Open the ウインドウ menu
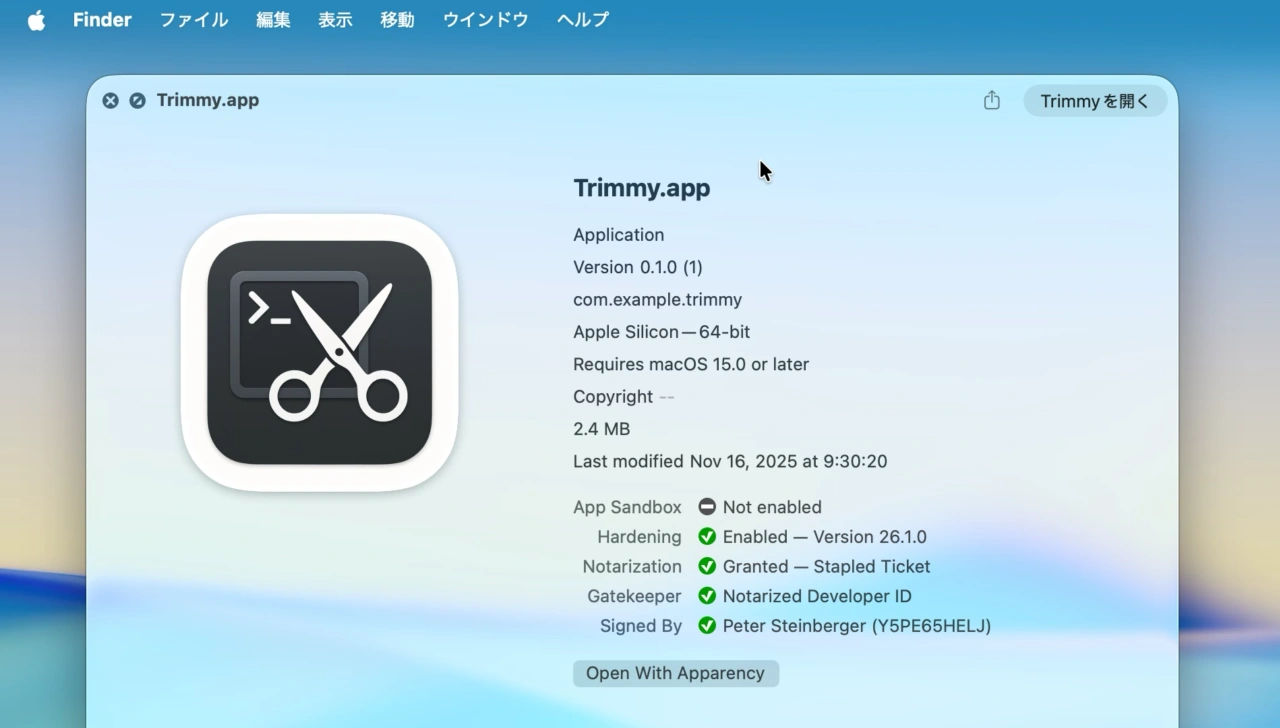This screenshot has width=1280, height=728. (485, 19)
